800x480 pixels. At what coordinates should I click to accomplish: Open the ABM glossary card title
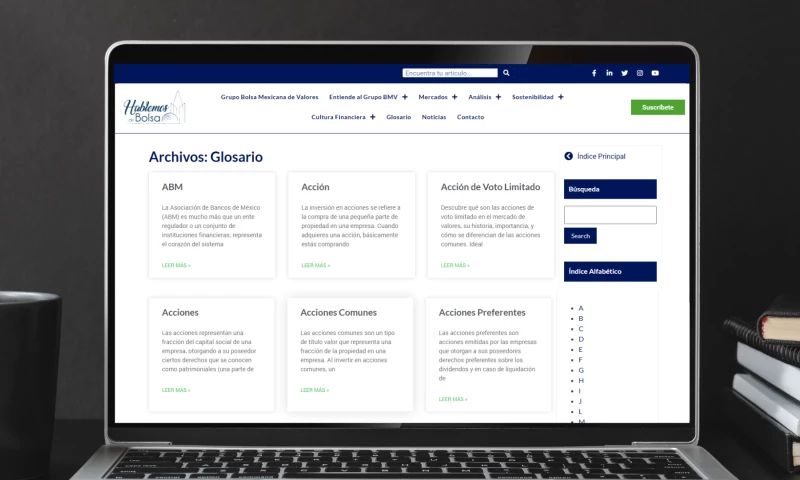172,187
